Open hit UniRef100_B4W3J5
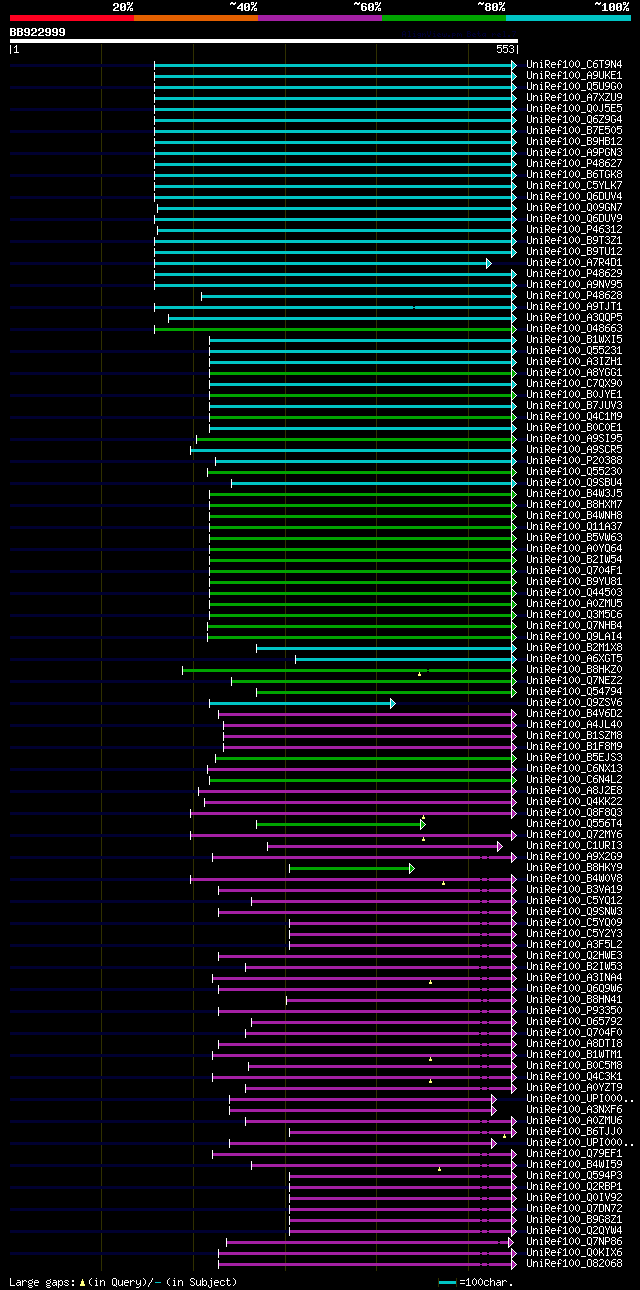640x1290 pixels. (x=574, y=493)
